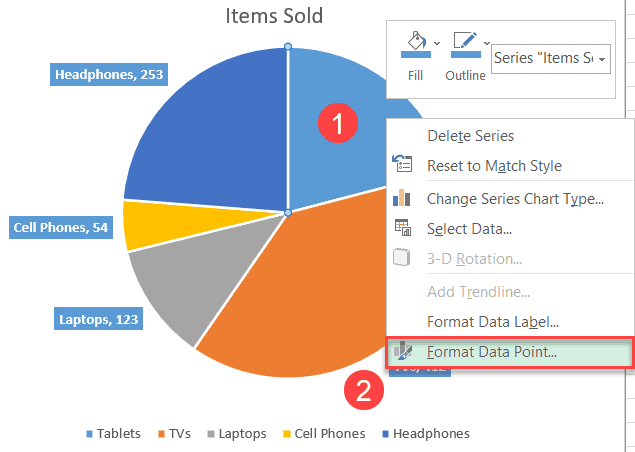Choose Delete Series from context menu
635x452 pixels.
pos(471,135)
